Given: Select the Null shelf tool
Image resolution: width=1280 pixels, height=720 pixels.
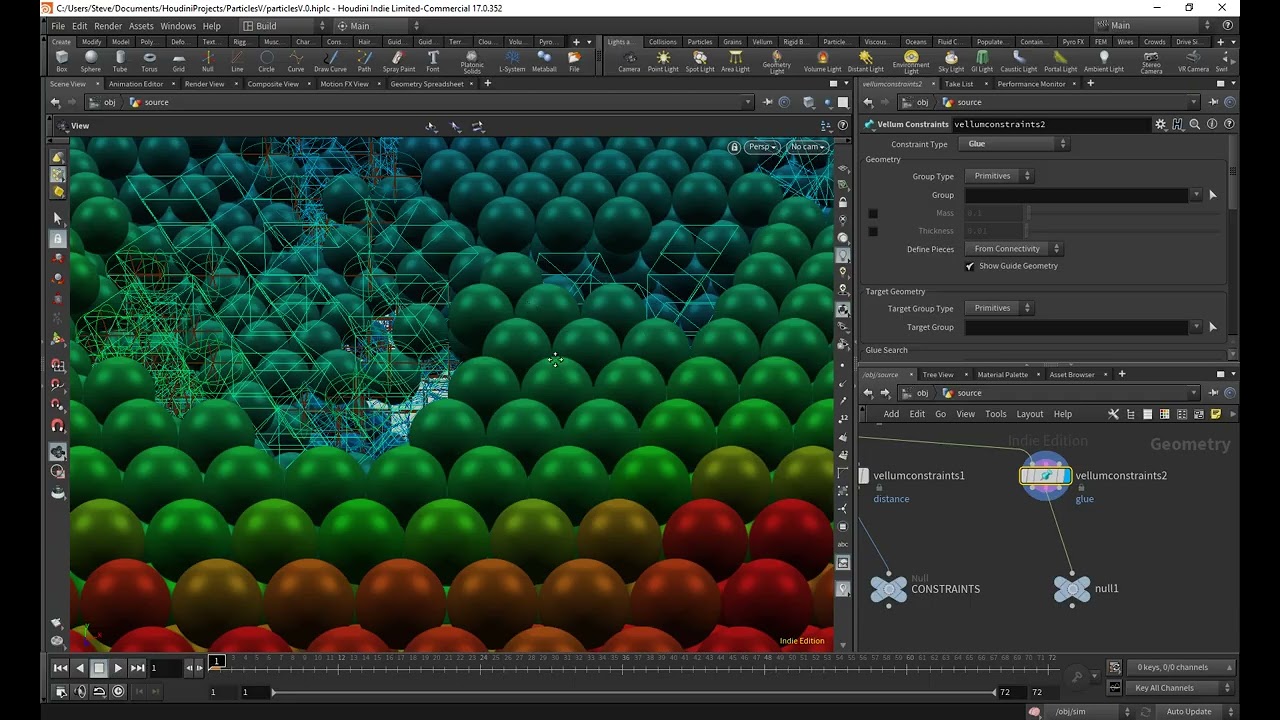Looking at the screenshot, I should tap(208, 62).
